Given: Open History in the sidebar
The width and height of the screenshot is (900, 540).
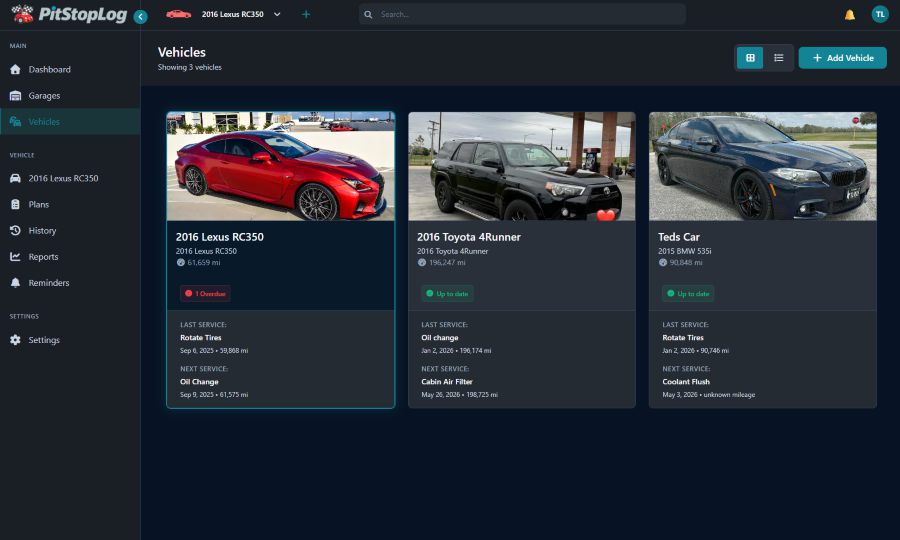Looking at the screenshot, I should pos(70,231).
